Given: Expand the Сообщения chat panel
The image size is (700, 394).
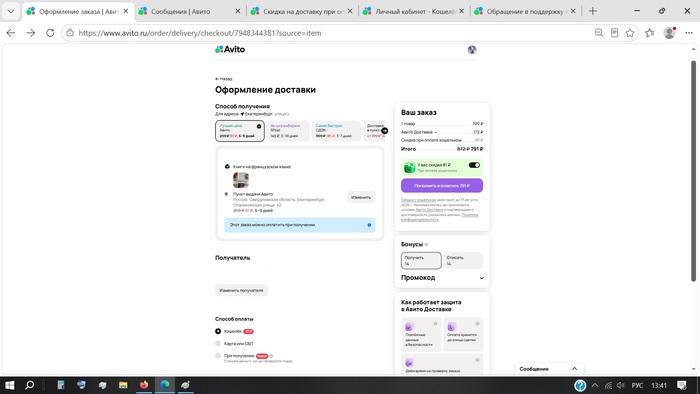Looking at the screenshot, I should coord(549,369).
